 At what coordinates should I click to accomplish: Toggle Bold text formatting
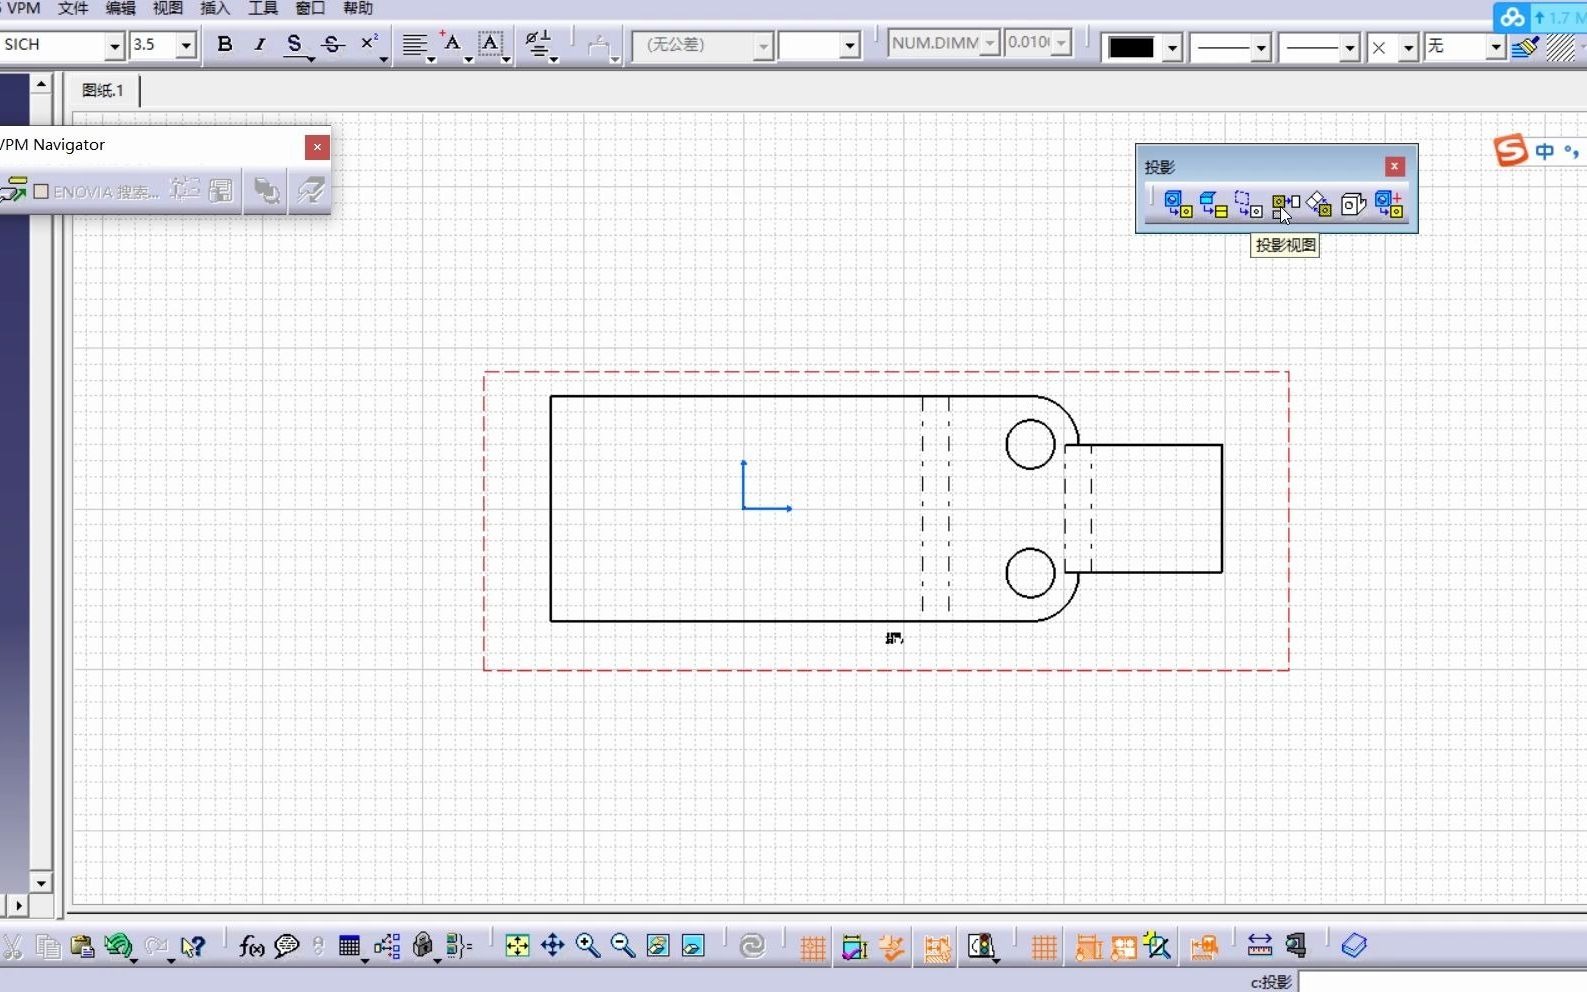point(225,44)
